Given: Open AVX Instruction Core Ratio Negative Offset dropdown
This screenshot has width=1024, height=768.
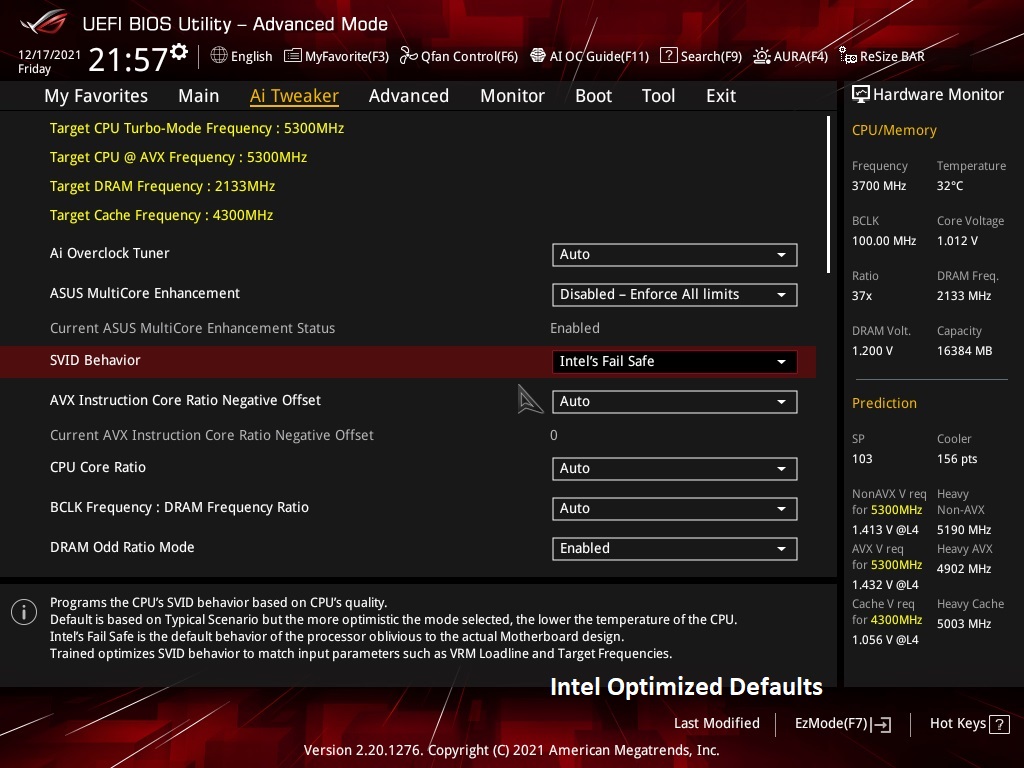Looking at the screenshot, I should point(675,402).
